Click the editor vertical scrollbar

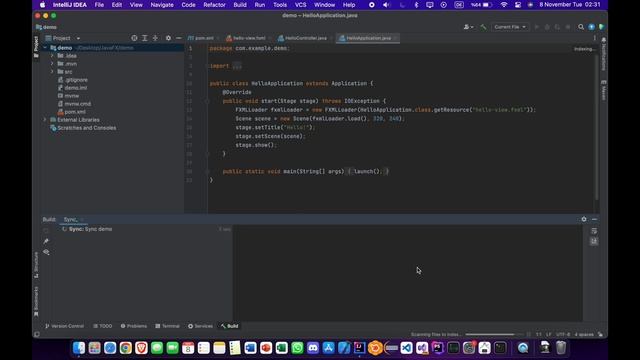(597, 127)
